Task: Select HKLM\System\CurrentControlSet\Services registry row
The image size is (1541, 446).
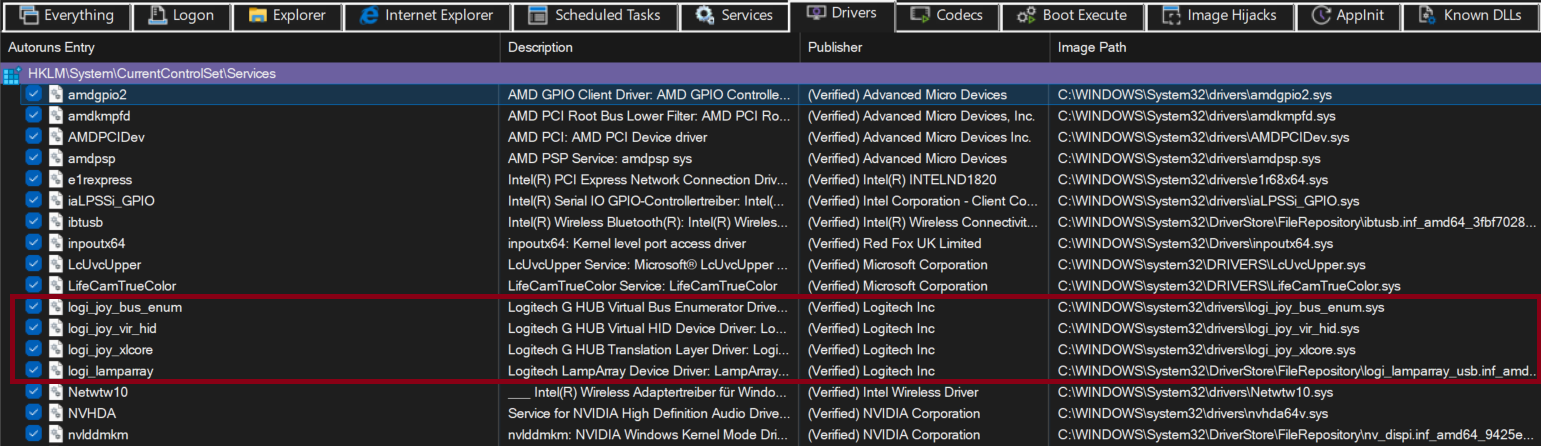Action: pos(770,74)
